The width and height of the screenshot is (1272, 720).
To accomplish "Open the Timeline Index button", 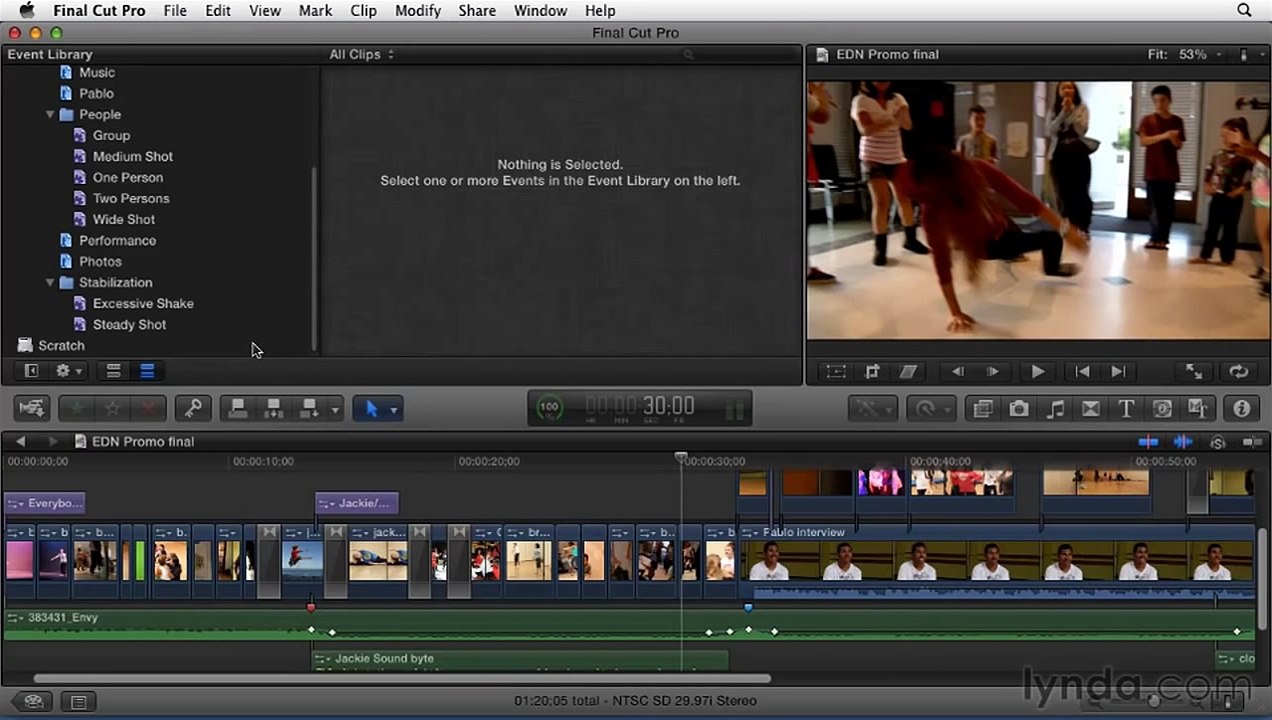I will pos(79,702).
